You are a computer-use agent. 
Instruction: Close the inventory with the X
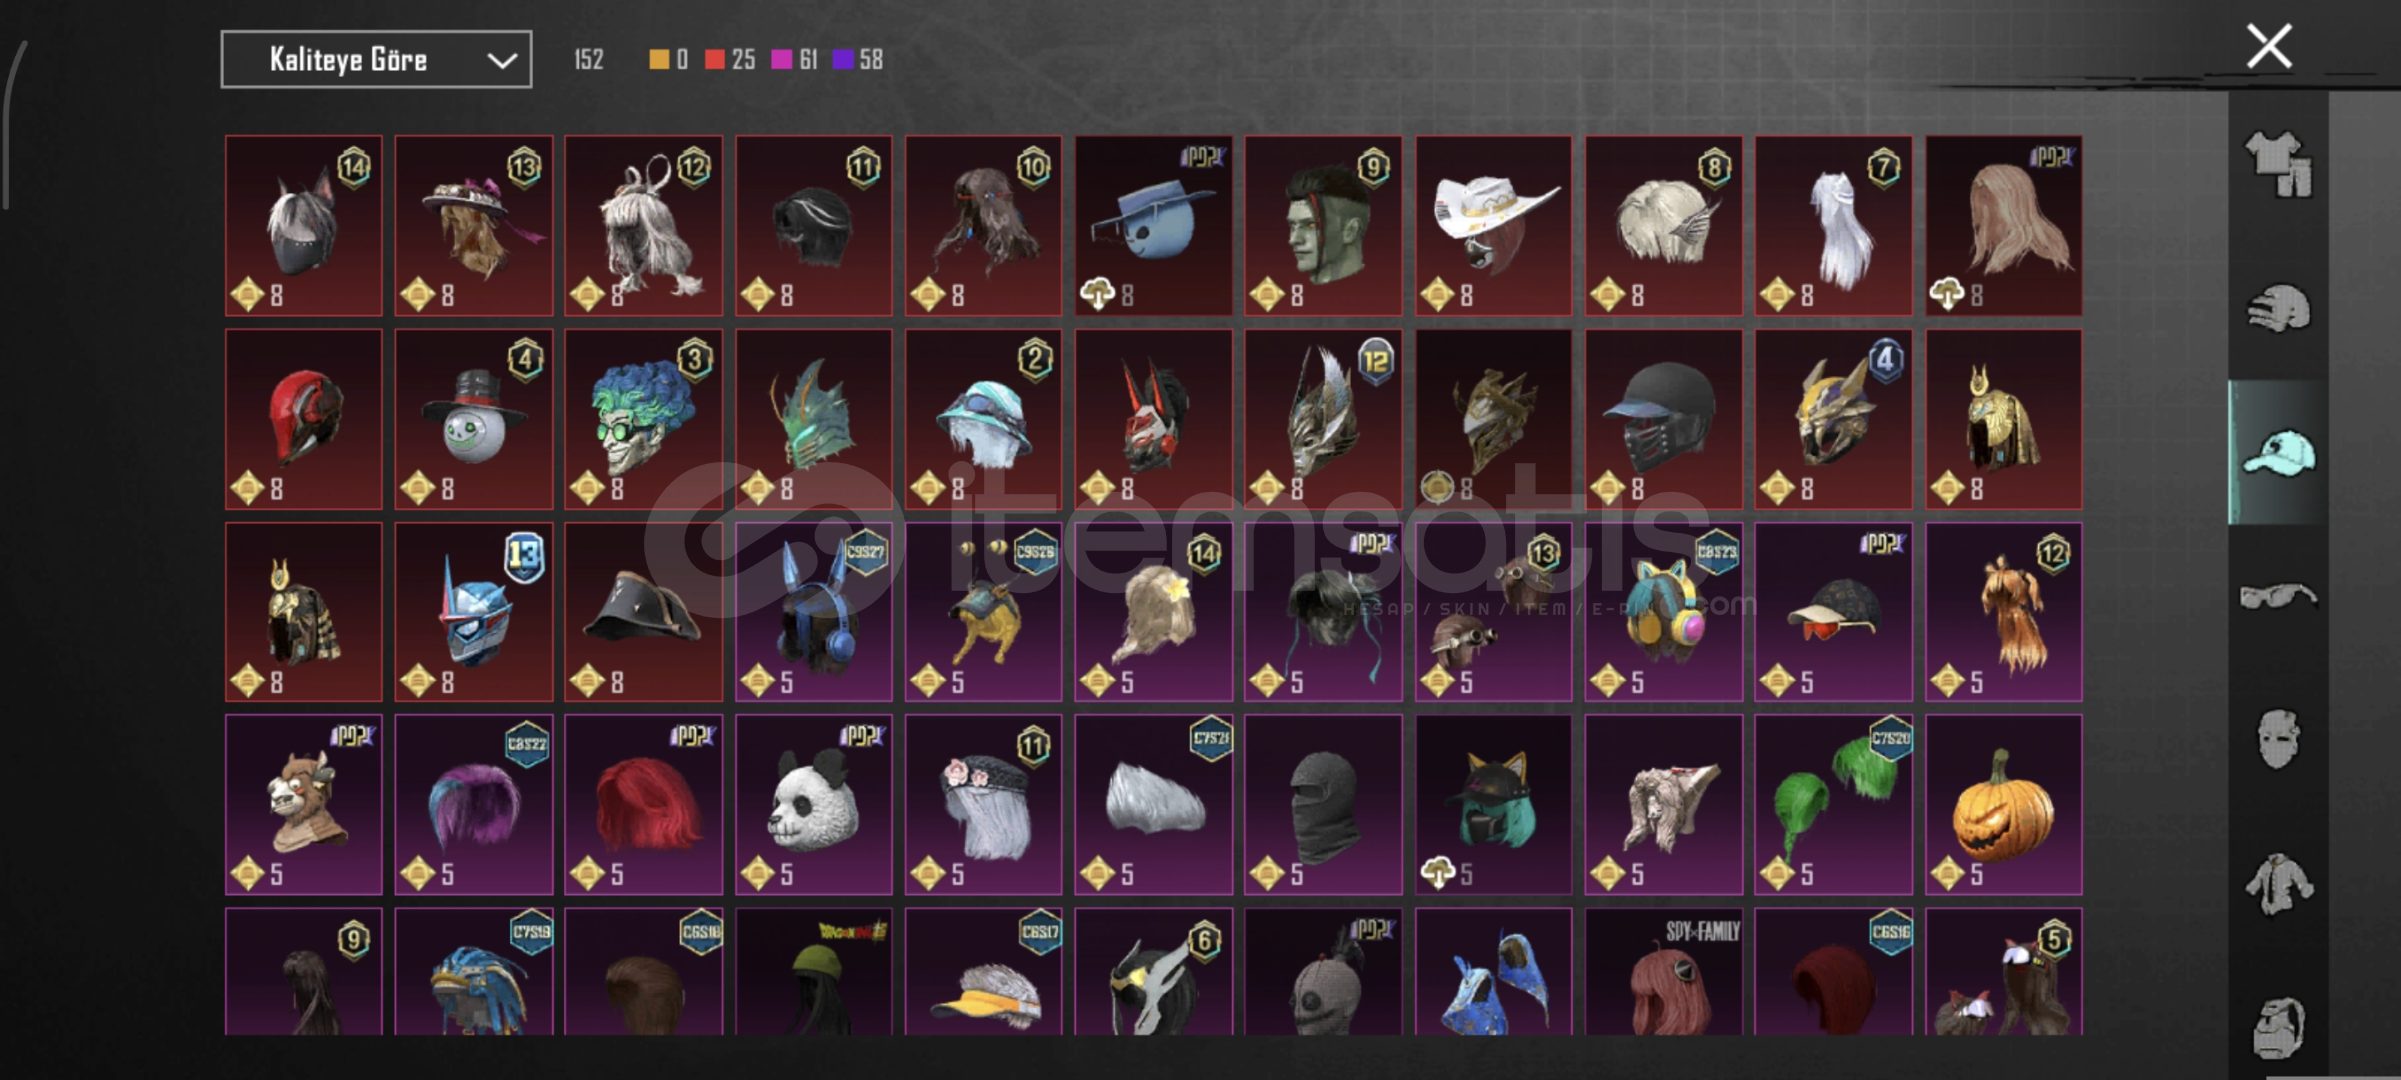pyautogui.click(x=2269, y=46)
